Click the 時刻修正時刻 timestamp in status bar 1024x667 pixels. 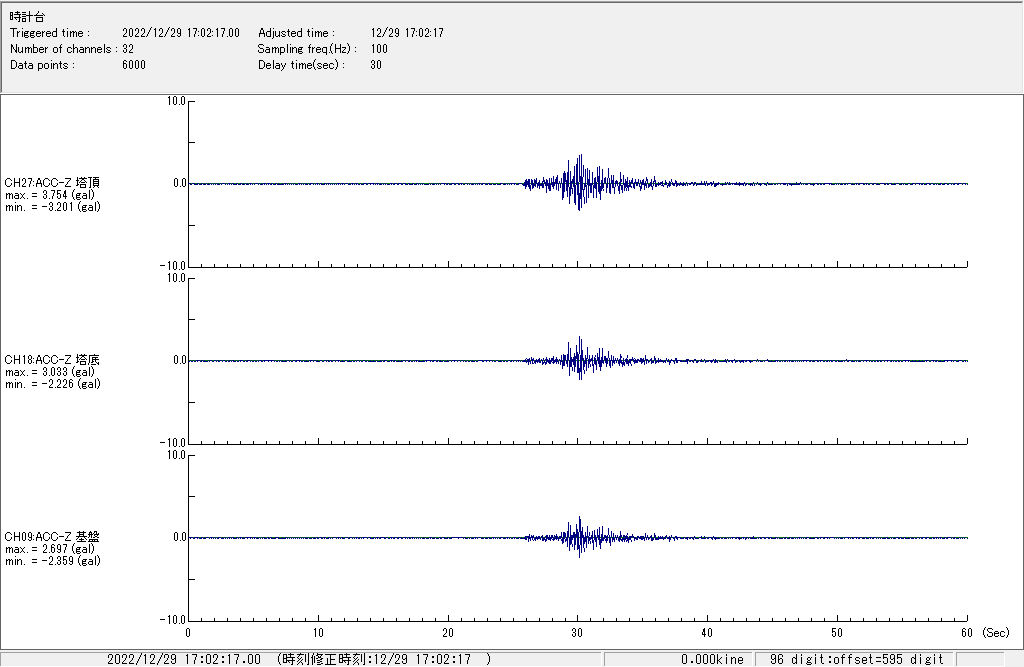[384, 659]
